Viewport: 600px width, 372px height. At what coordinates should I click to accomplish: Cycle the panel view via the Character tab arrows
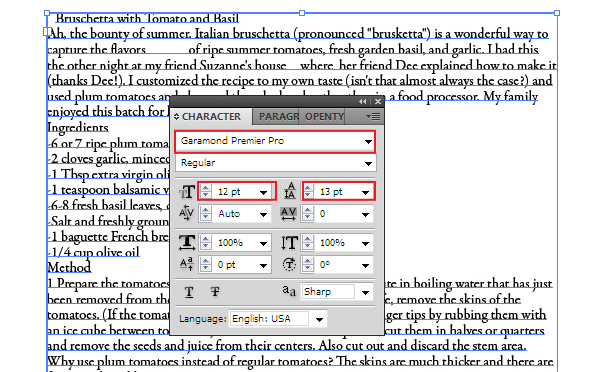coord(176,116)
